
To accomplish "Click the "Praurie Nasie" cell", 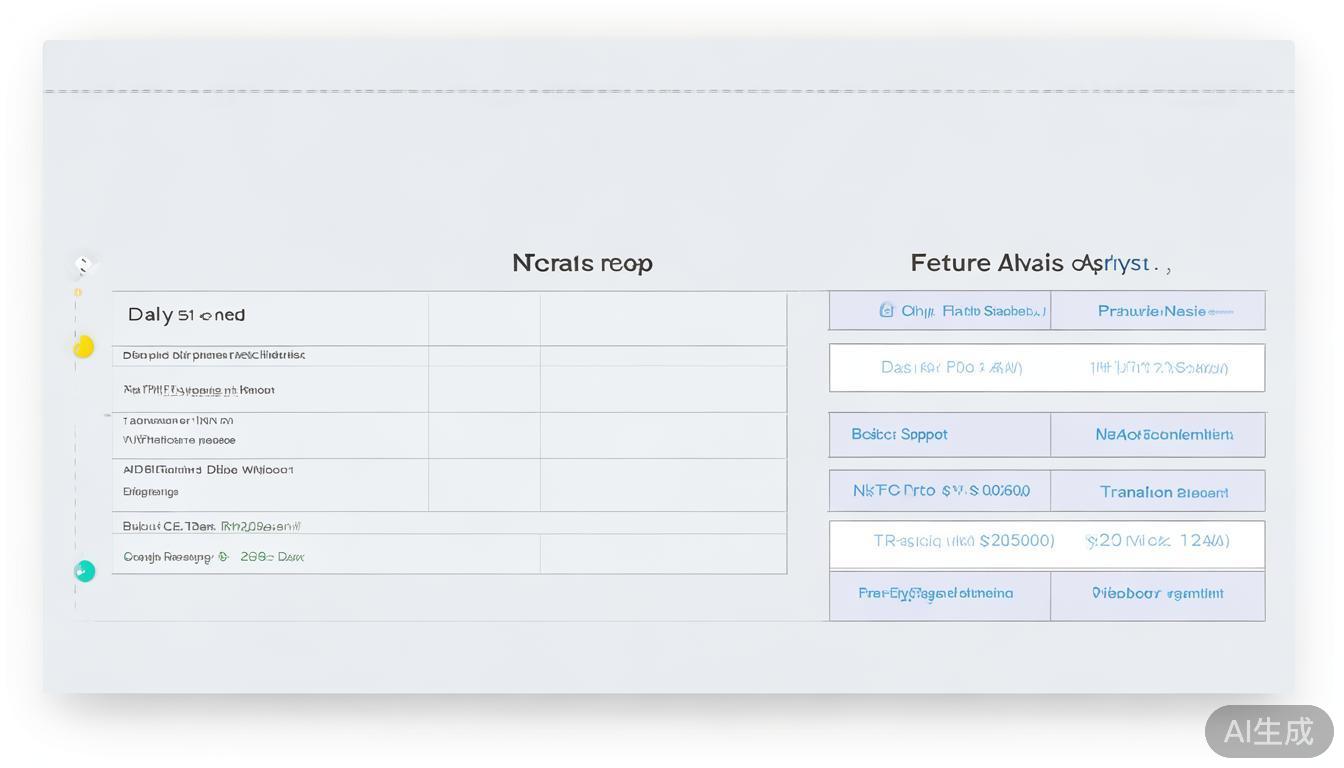I will tap(1158, 311).
